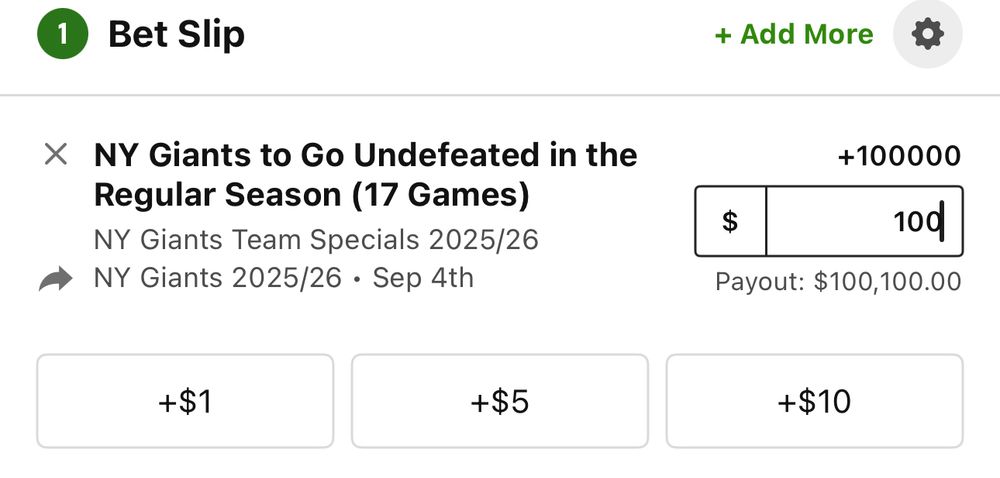Click the 100 stake value
The width and height of the screenshot is (1000, 478).
[918, 222]
